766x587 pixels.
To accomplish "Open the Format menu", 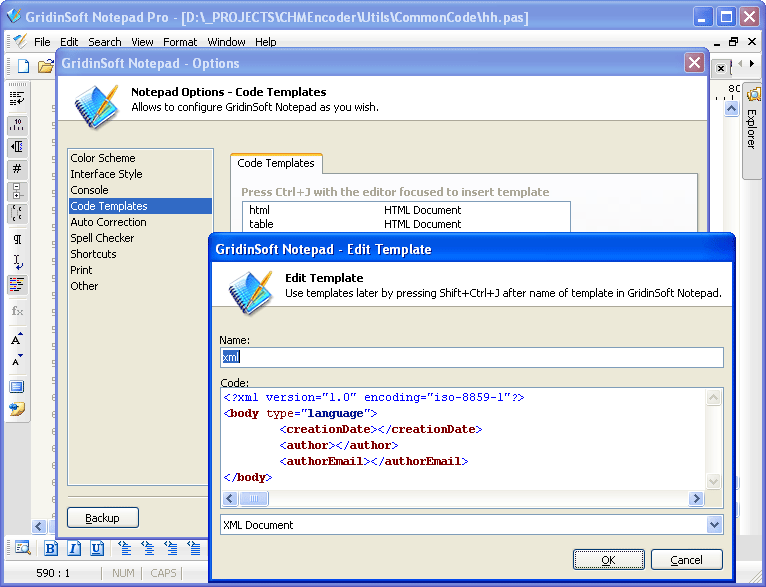I will click(x=180, y=42).
